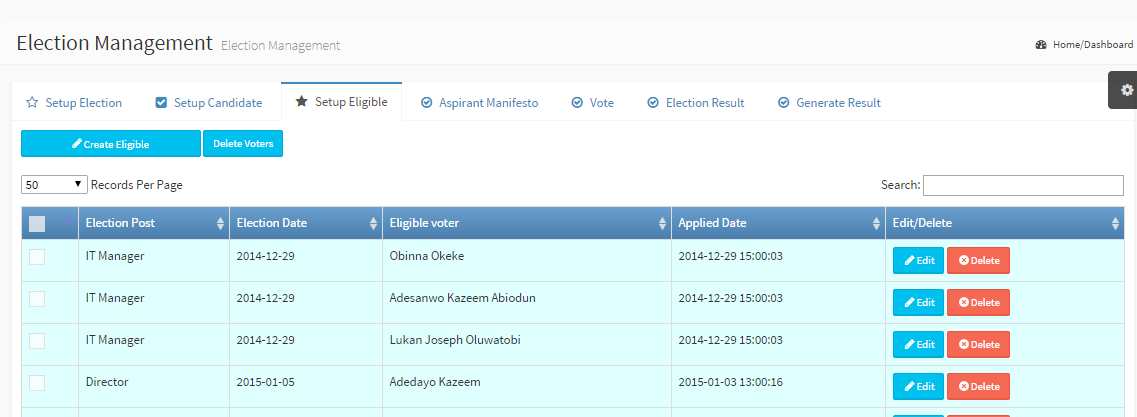1137x417 pixels.
Task: Click the star icon on Setup Election
Action: (x=32, y=103)
